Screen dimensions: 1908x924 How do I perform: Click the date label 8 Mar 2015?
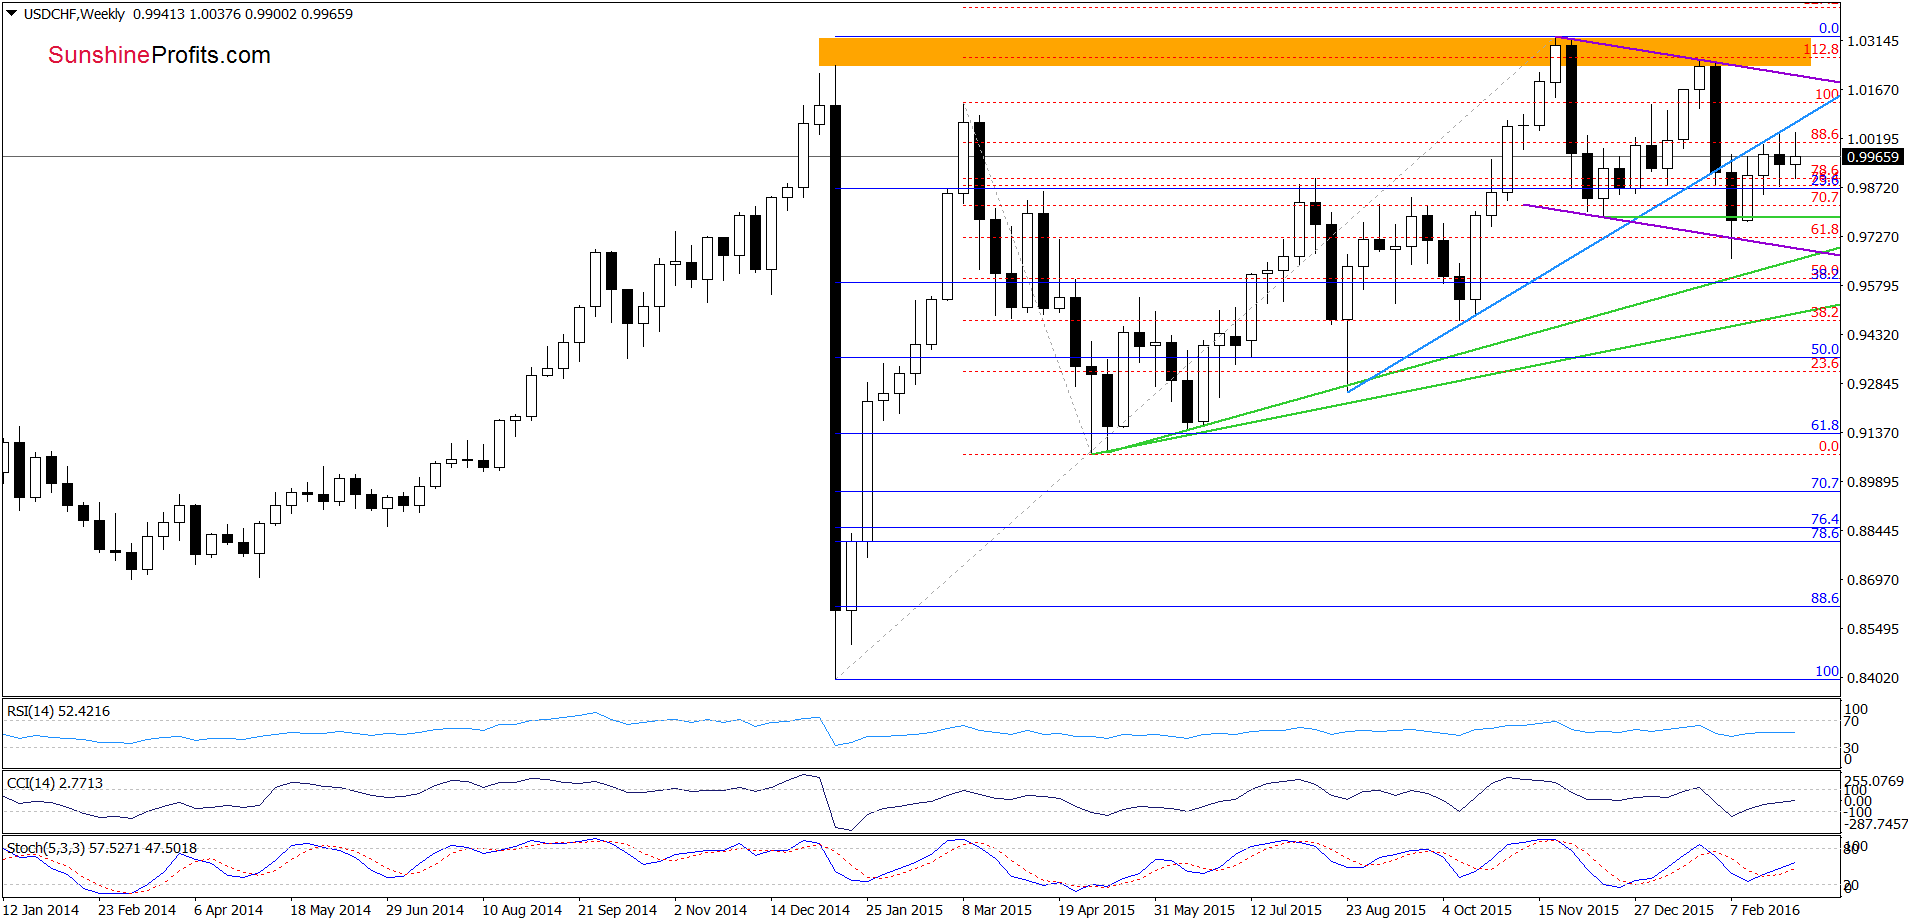(x=997, y=910)
